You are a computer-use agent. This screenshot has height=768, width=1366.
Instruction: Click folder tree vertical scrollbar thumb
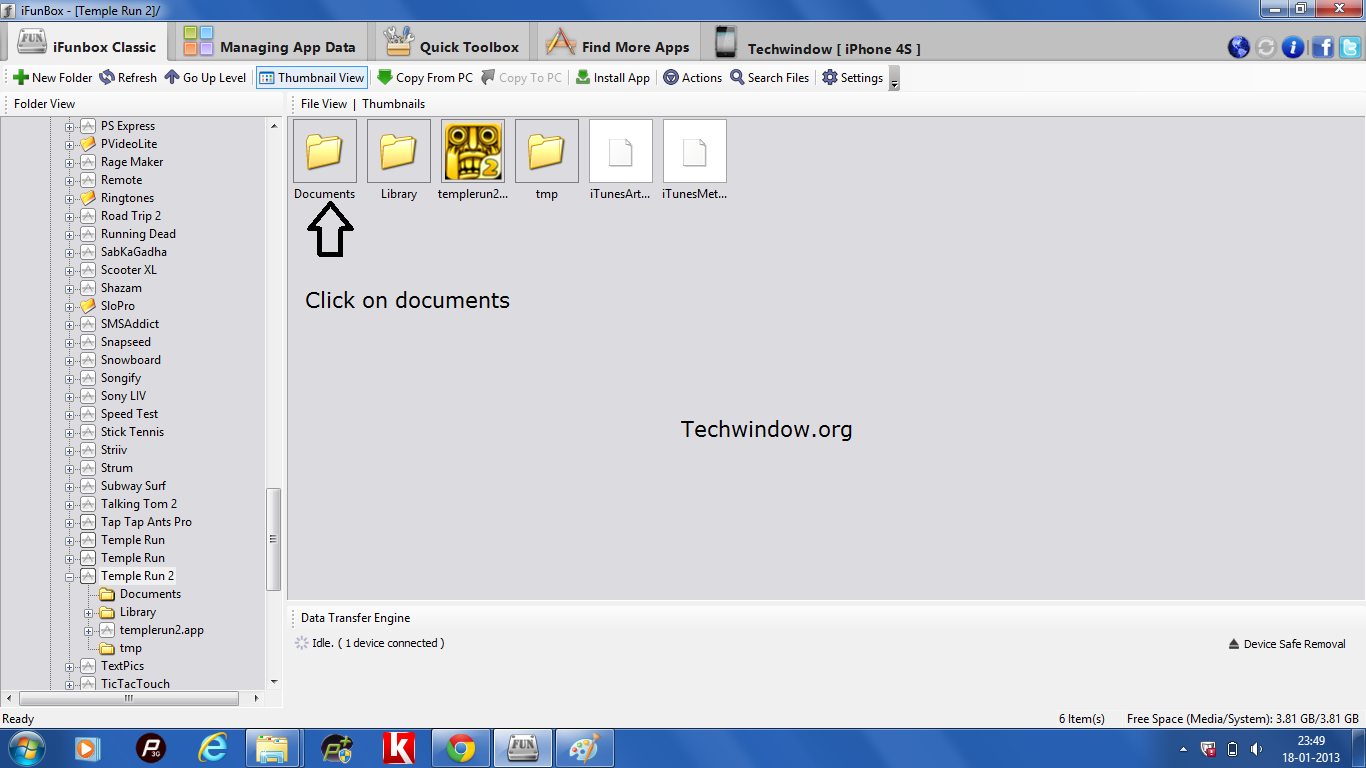[273, 539]
